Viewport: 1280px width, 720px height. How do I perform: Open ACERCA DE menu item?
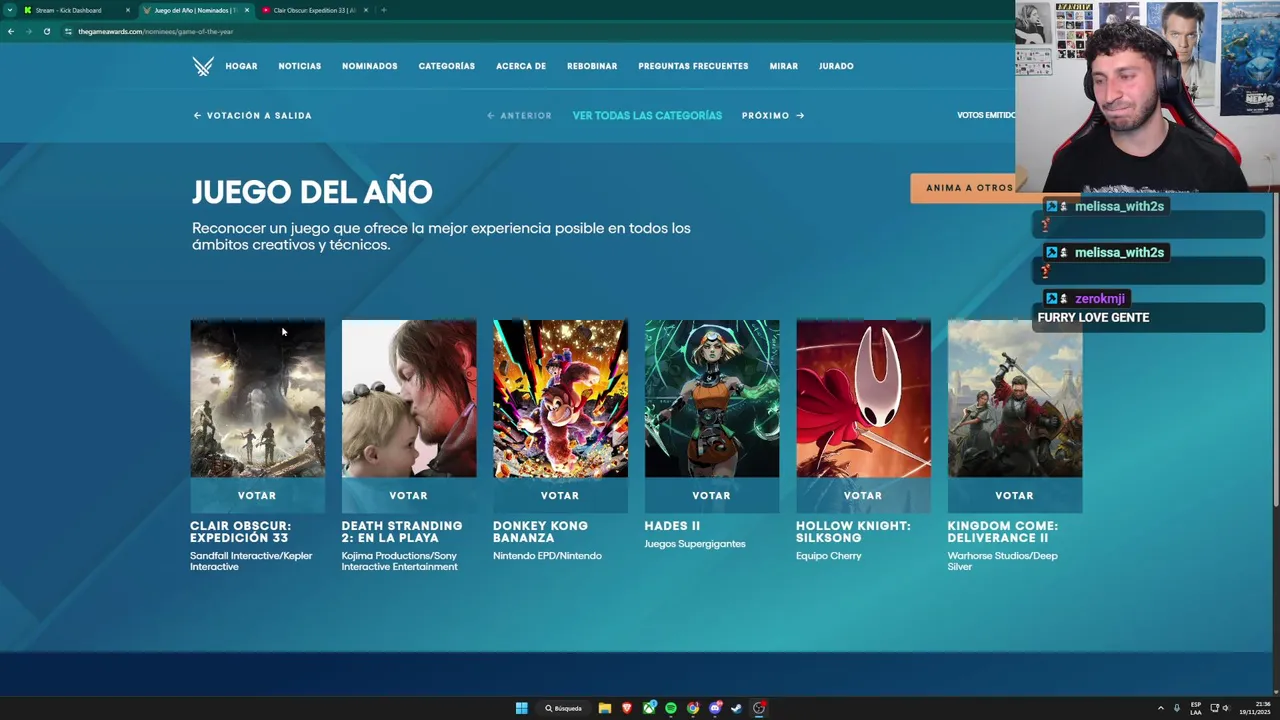click(x=521, y=66)
